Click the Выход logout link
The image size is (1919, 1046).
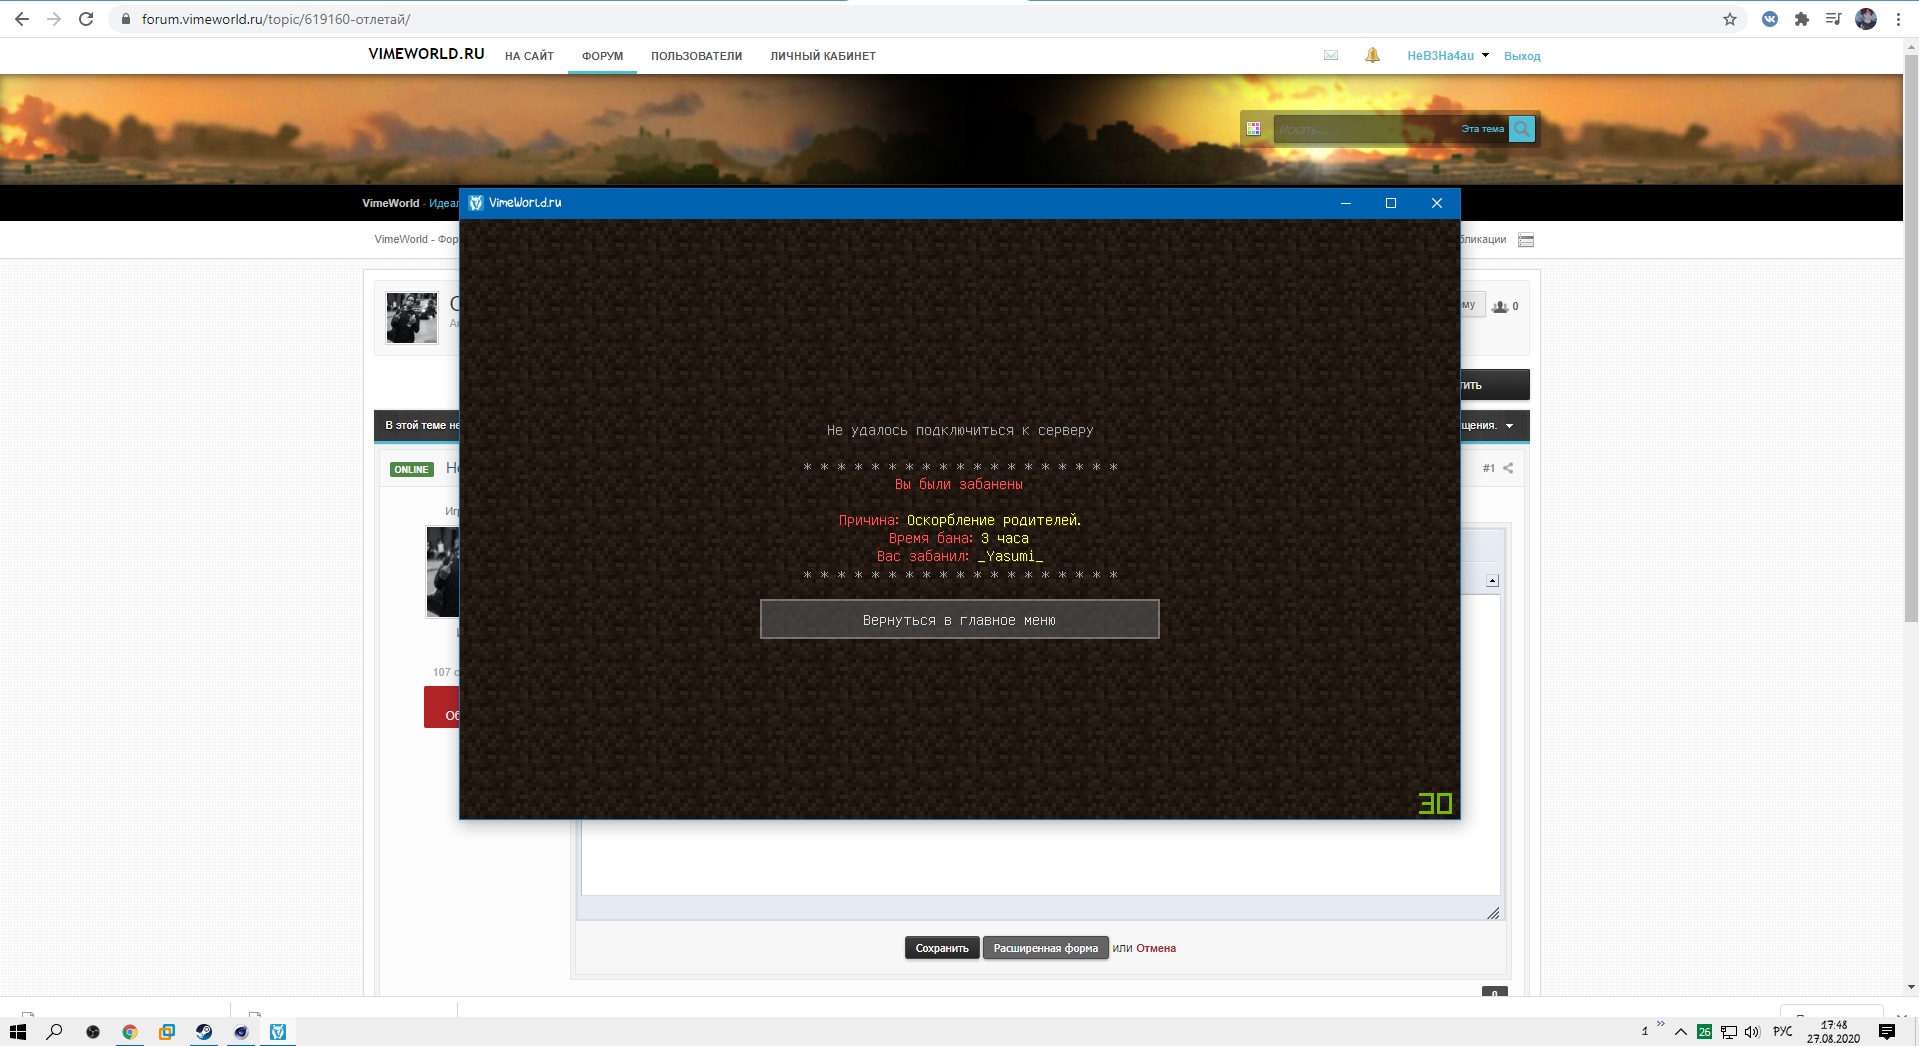point(1522,56)
